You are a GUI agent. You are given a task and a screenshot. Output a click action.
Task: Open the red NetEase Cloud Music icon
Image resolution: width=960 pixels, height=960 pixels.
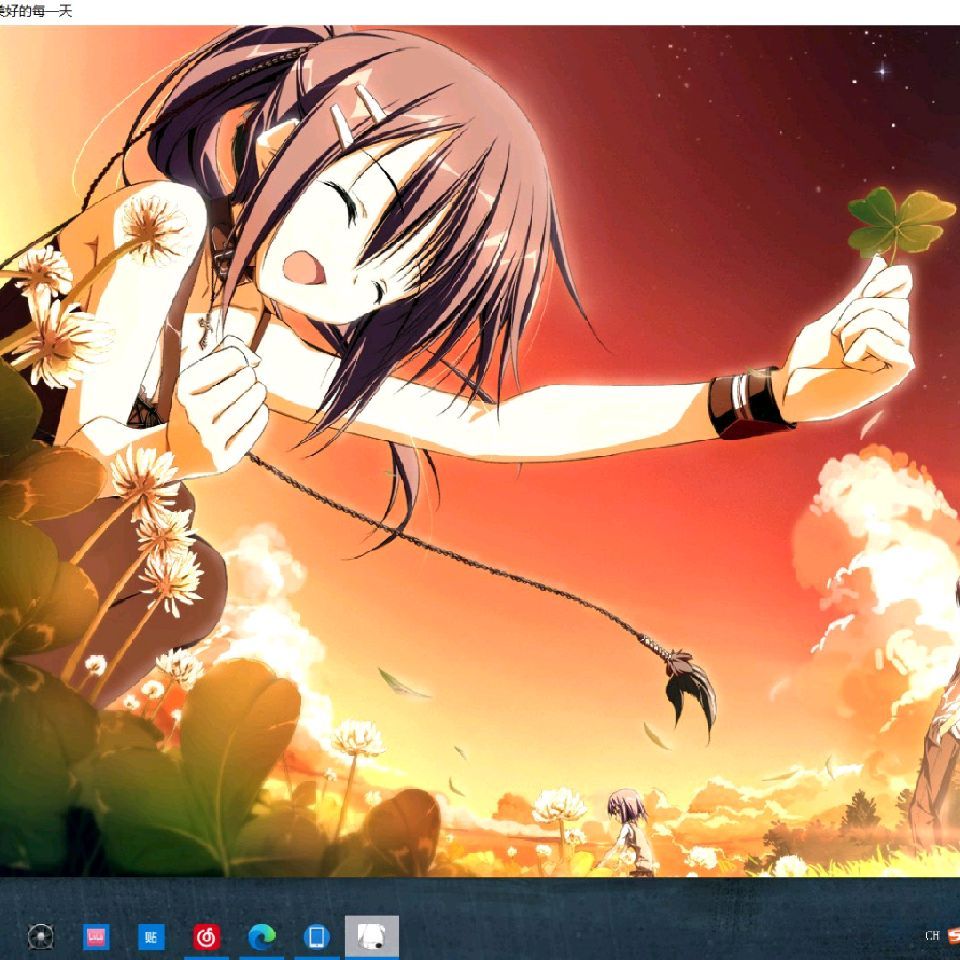(x=206, y=937)
